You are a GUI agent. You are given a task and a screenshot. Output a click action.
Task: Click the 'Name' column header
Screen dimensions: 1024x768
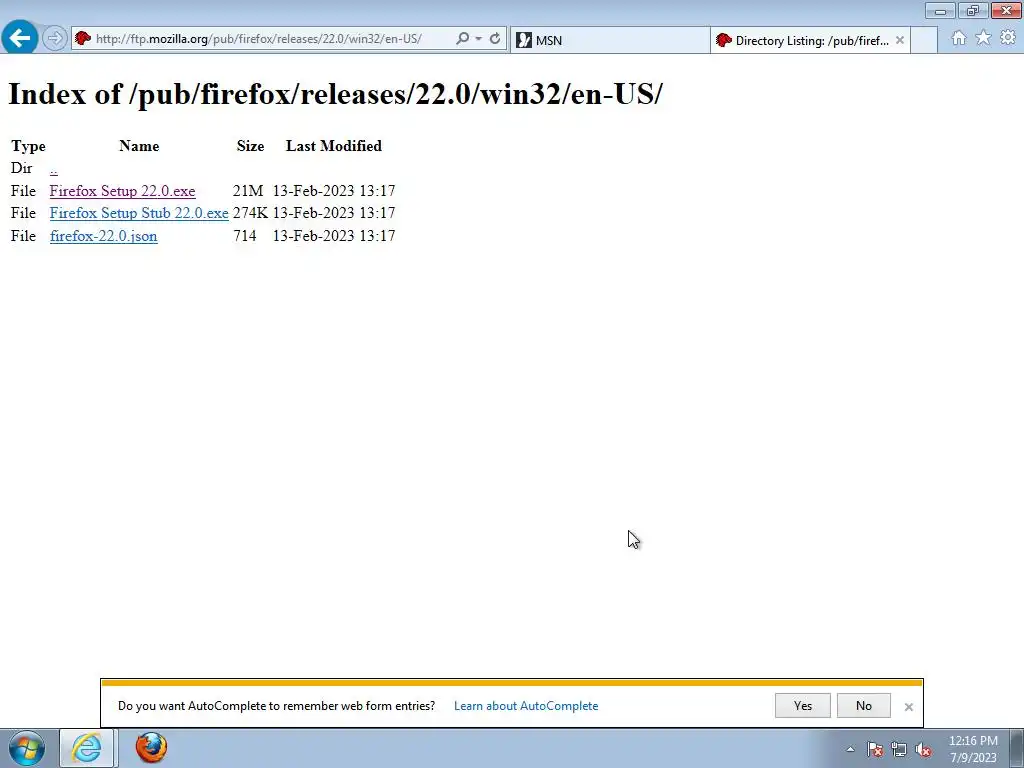(x=139, y=146)
